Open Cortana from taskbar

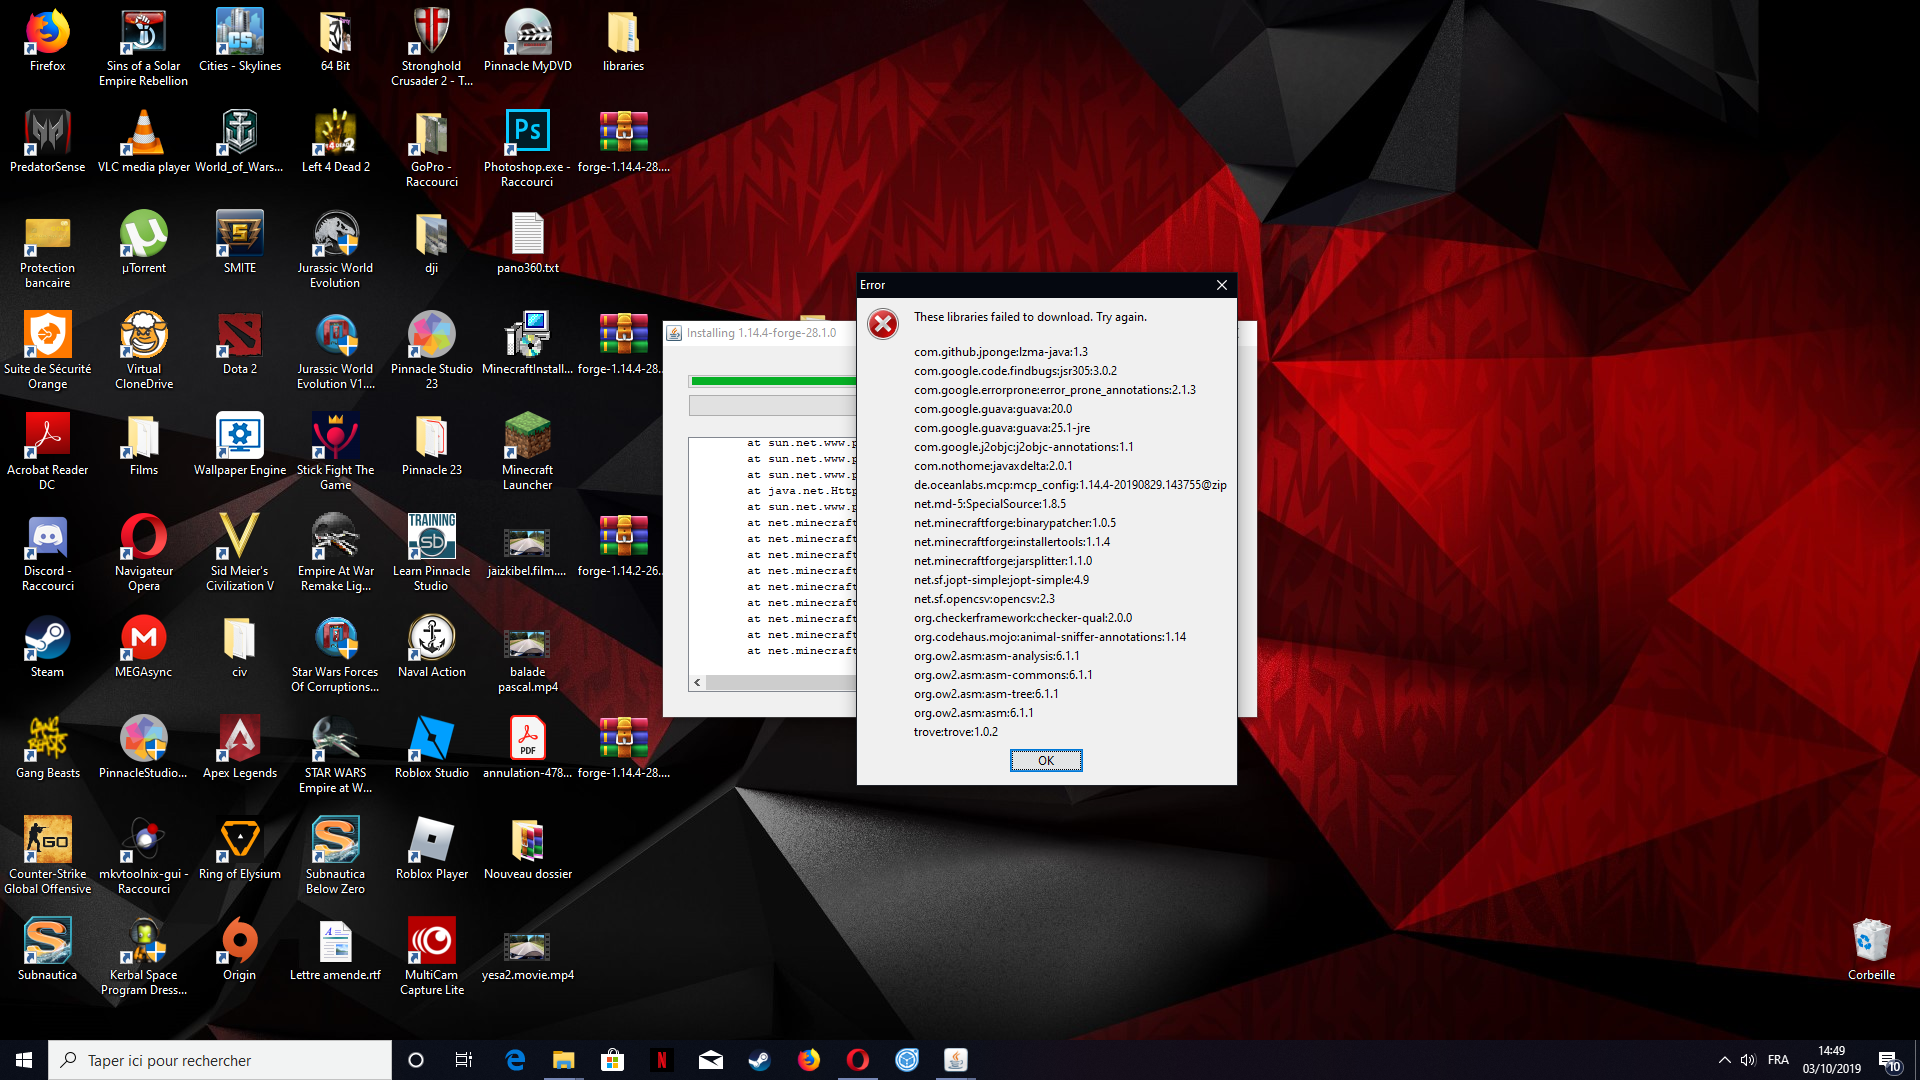click(x=416, y=1060)
